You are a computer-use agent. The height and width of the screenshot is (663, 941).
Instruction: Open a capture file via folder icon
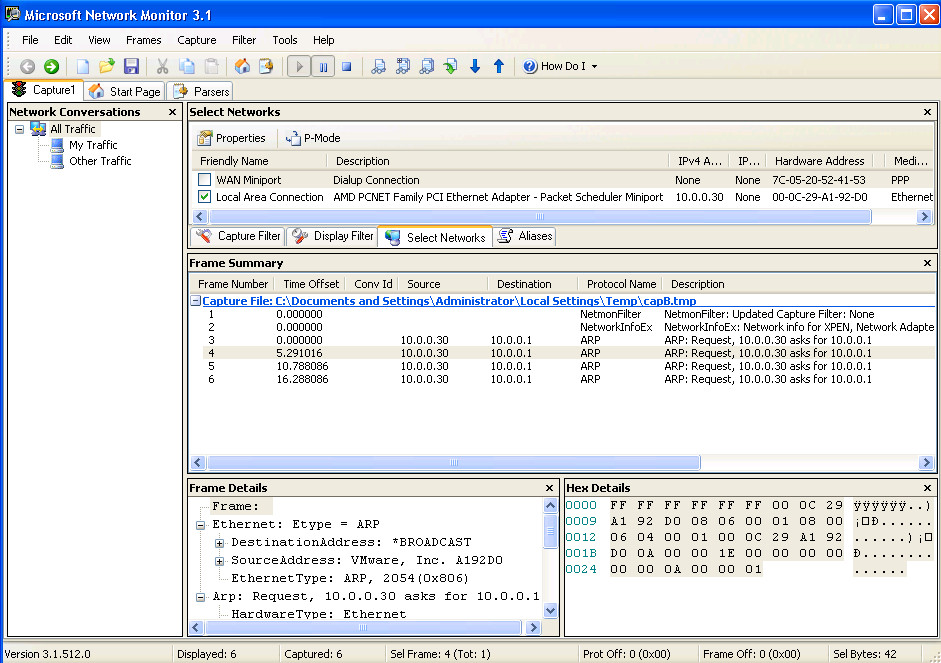pyautogui.click(x=107, y=67)
